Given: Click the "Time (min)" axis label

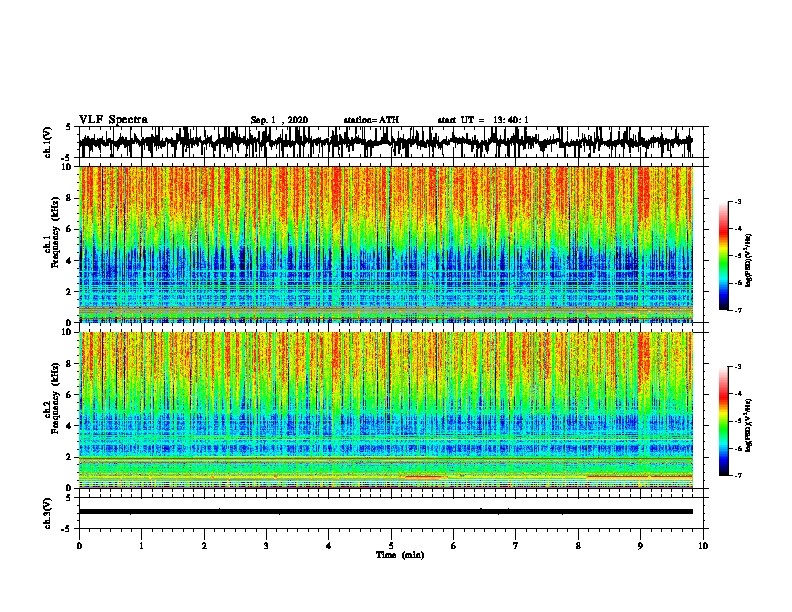Looking at the screenshot, I should point(400,555).
